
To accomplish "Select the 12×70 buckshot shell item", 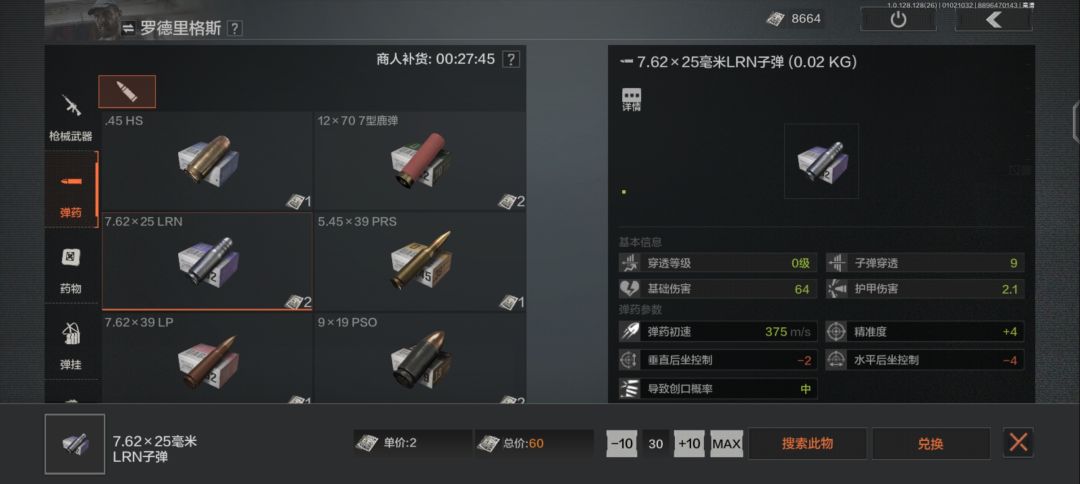I will point(420,161).
